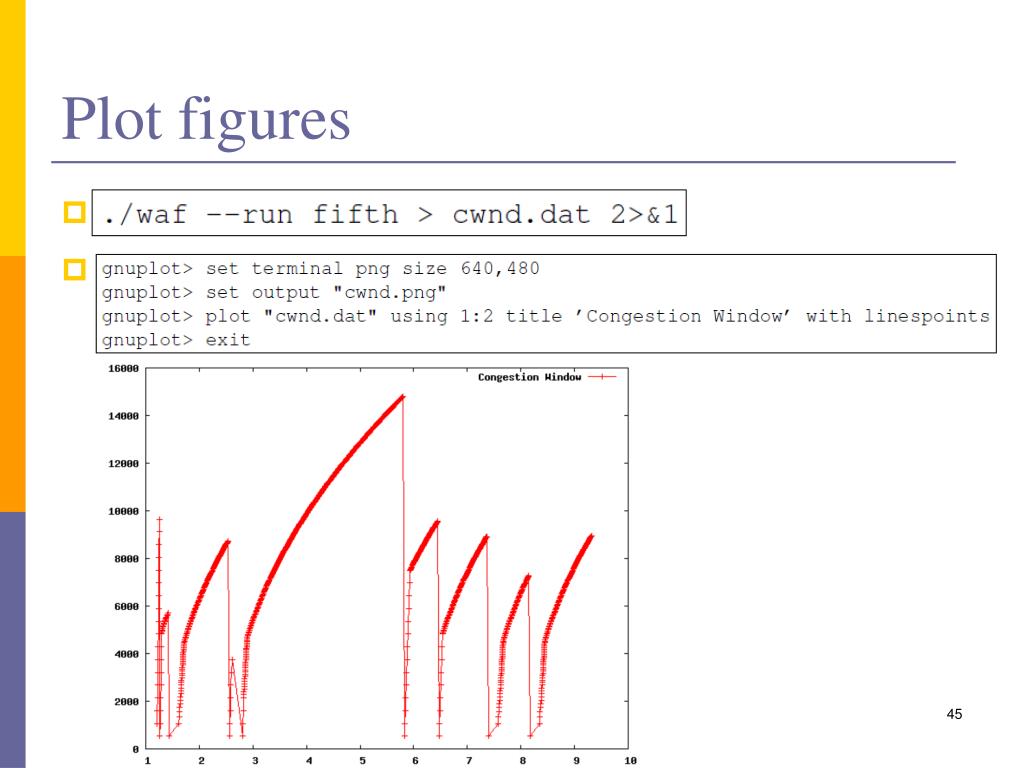
Task: Click y-axis label 14000
Action: pos(123,416)
